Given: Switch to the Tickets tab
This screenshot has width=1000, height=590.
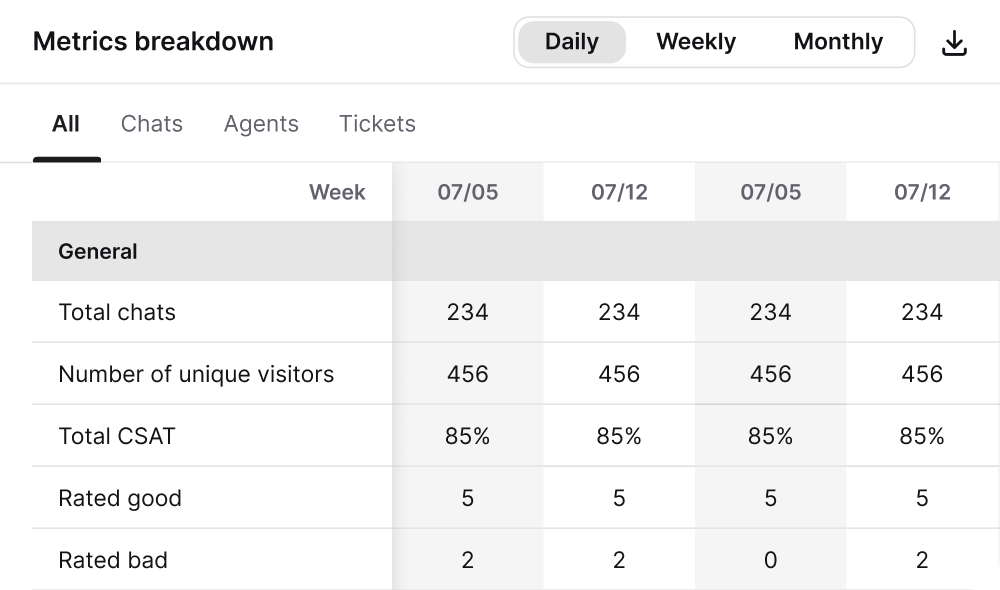Looking at the screenshot, I should click(377, 124).
